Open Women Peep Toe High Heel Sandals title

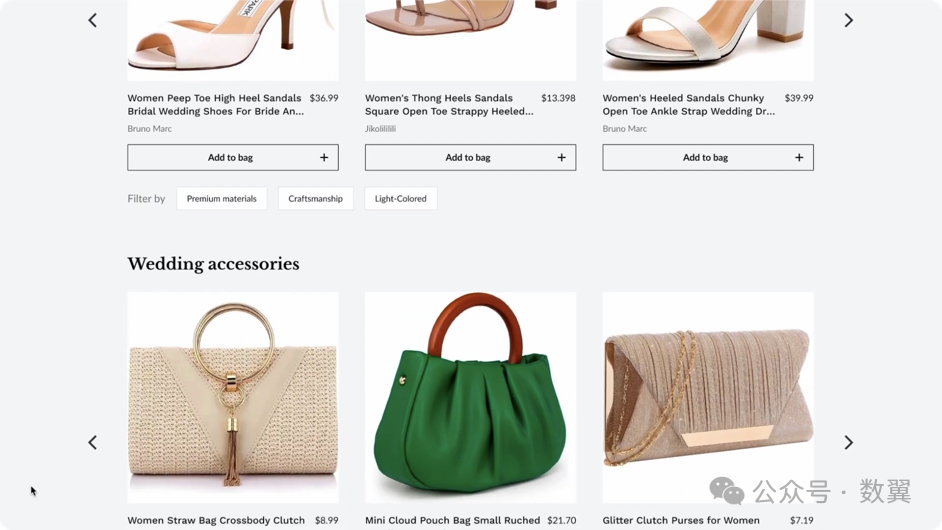pos(214,105)
